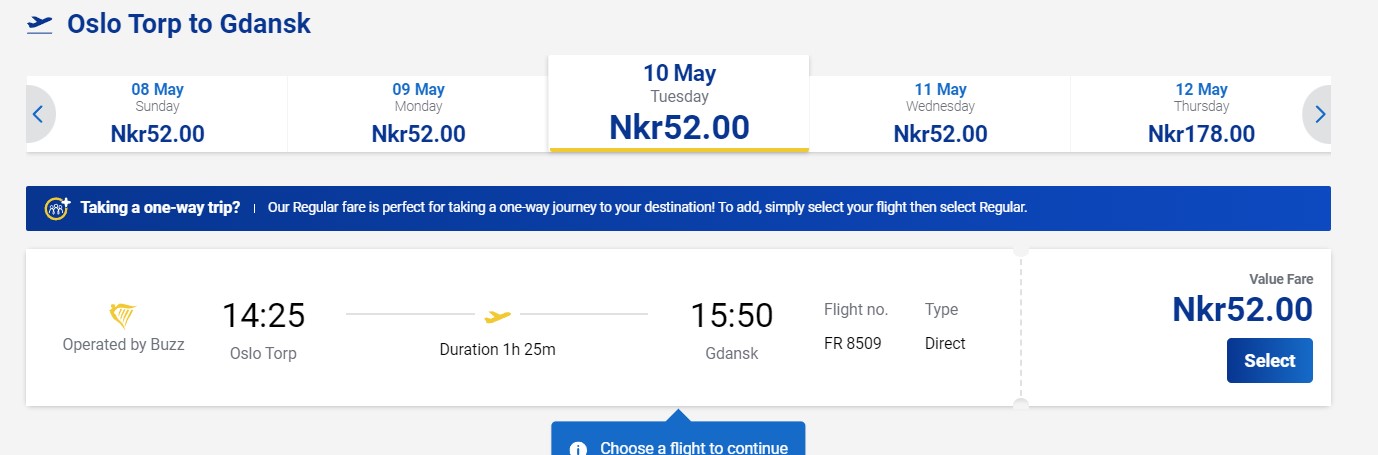Click the Oslo Torp to Gdansk heading
The image size is (1378, 455).
click(x=189, y=24)
